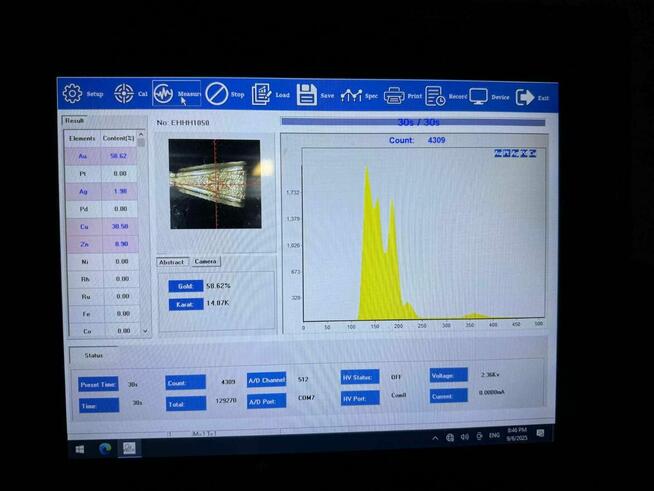The height and width of the screenshot is (491, 654).
Task: Stop the measurement with Stop icon
Action: pyautogui.click(x=217, y=94)
